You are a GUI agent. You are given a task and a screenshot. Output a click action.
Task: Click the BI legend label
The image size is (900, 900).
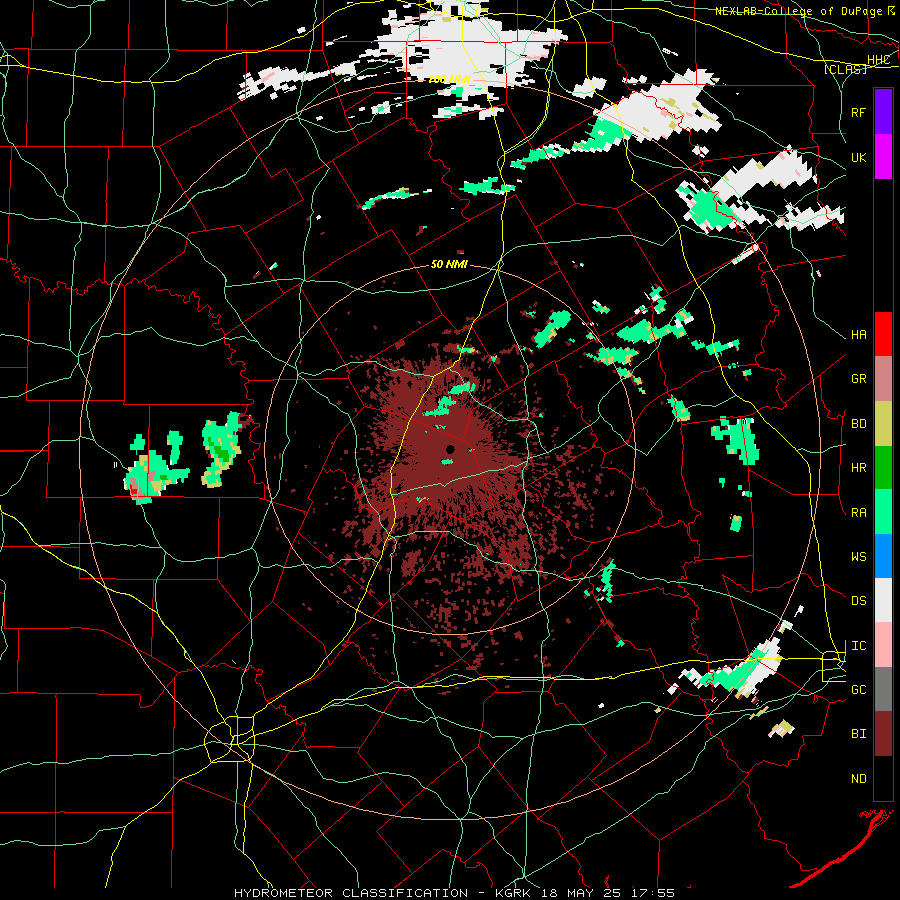tap(858, 734)
